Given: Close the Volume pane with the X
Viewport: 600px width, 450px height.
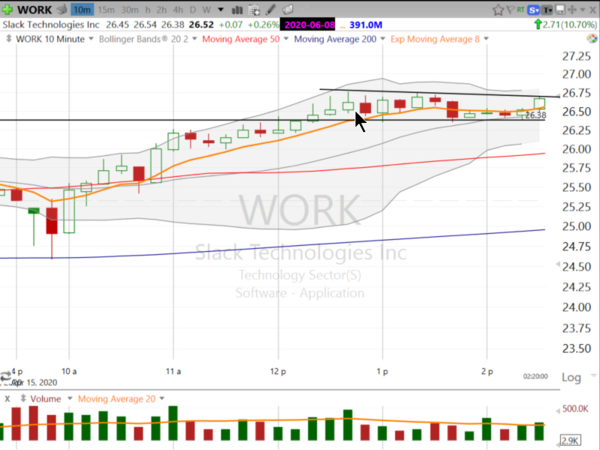Looking at the screenshot, I should click(x=7, y=399).
